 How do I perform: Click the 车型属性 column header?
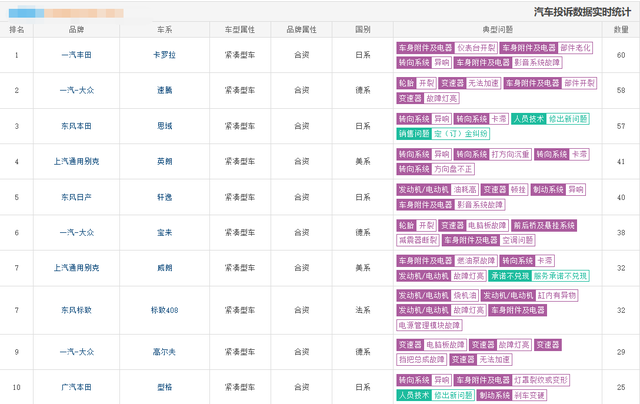240,30
